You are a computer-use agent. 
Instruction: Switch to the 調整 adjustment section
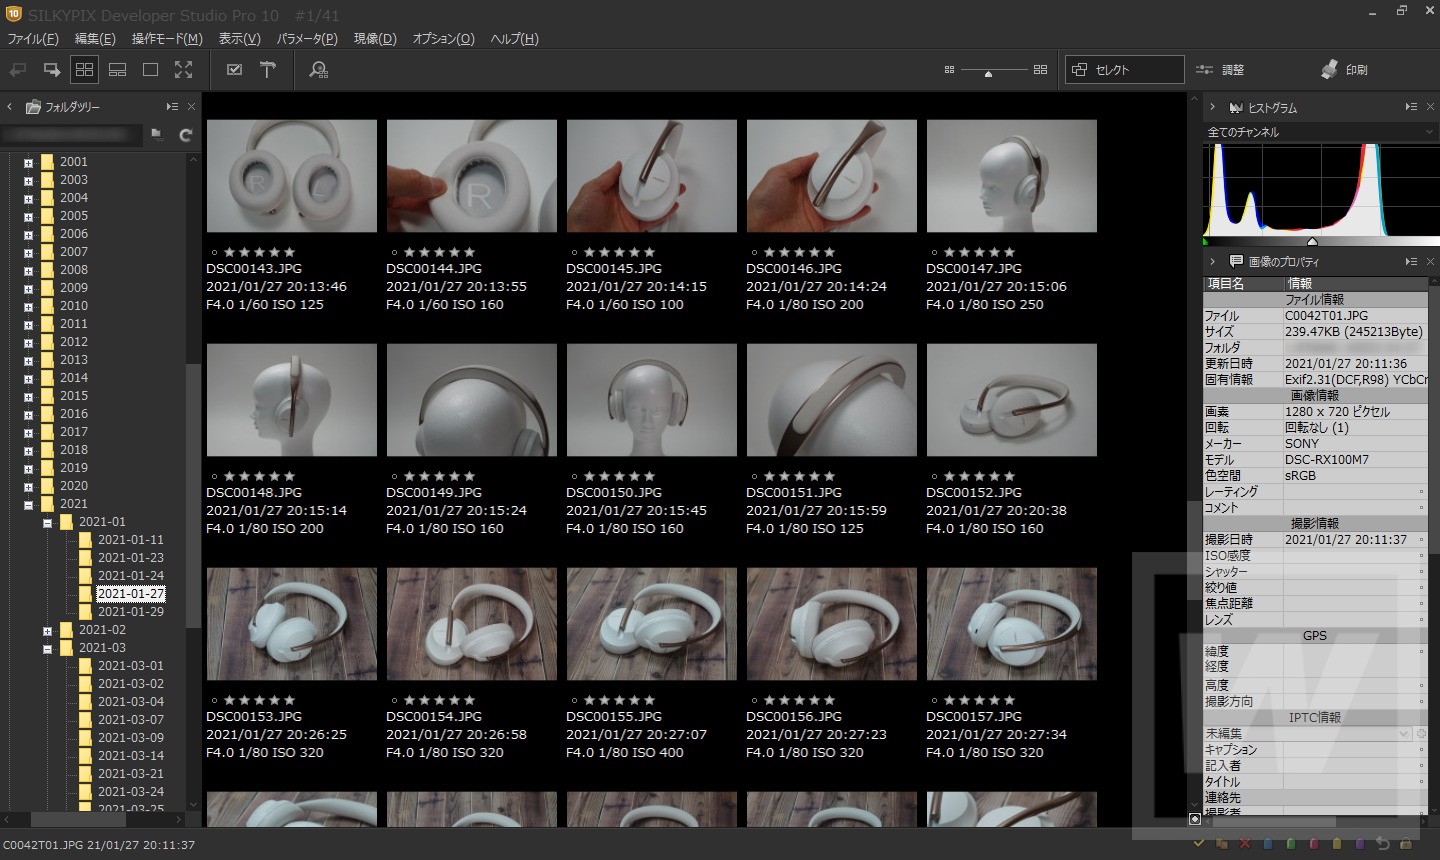1220,70
